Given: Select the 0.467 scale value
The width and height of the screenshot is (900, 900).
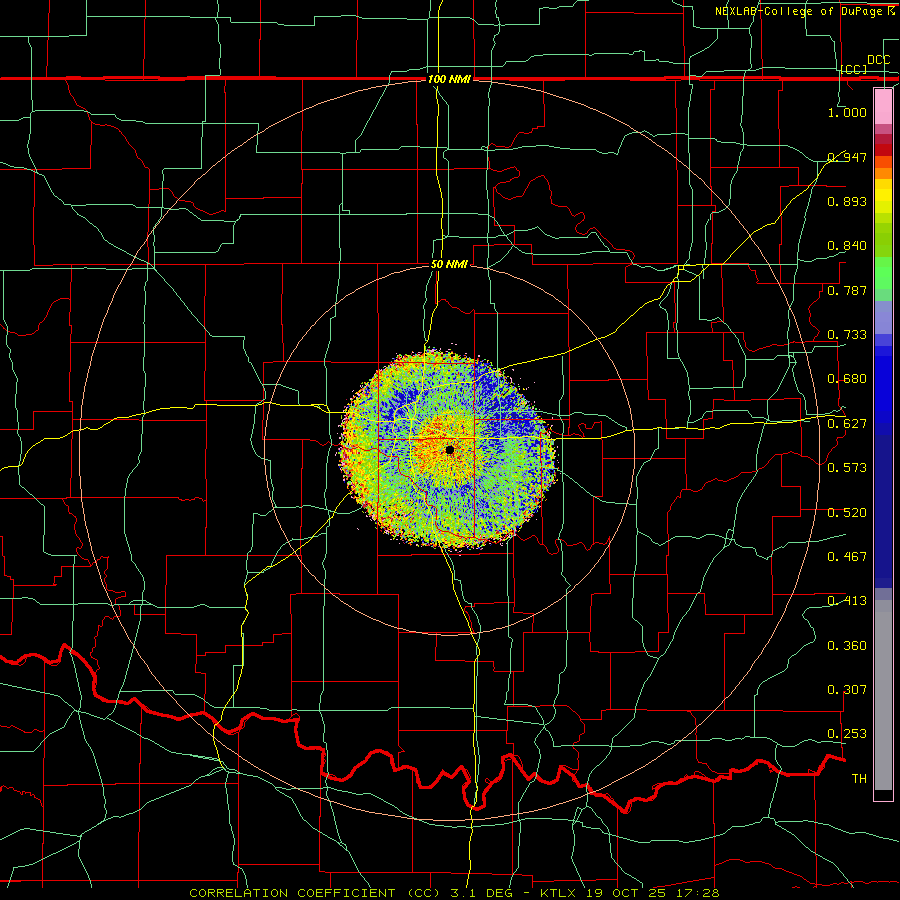Looking at the screenshot, I should click(847, 557).
